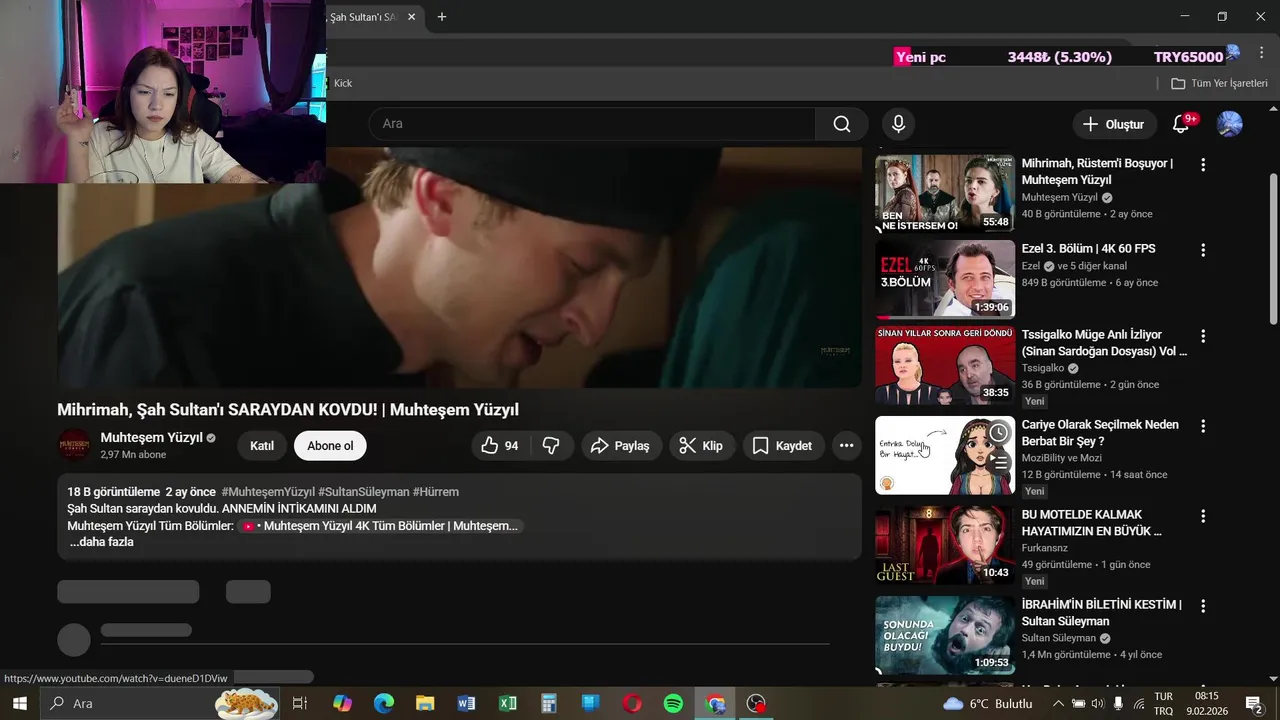Subscribe using Abone ol button
1280x720 pixels.
click(330, 446)
